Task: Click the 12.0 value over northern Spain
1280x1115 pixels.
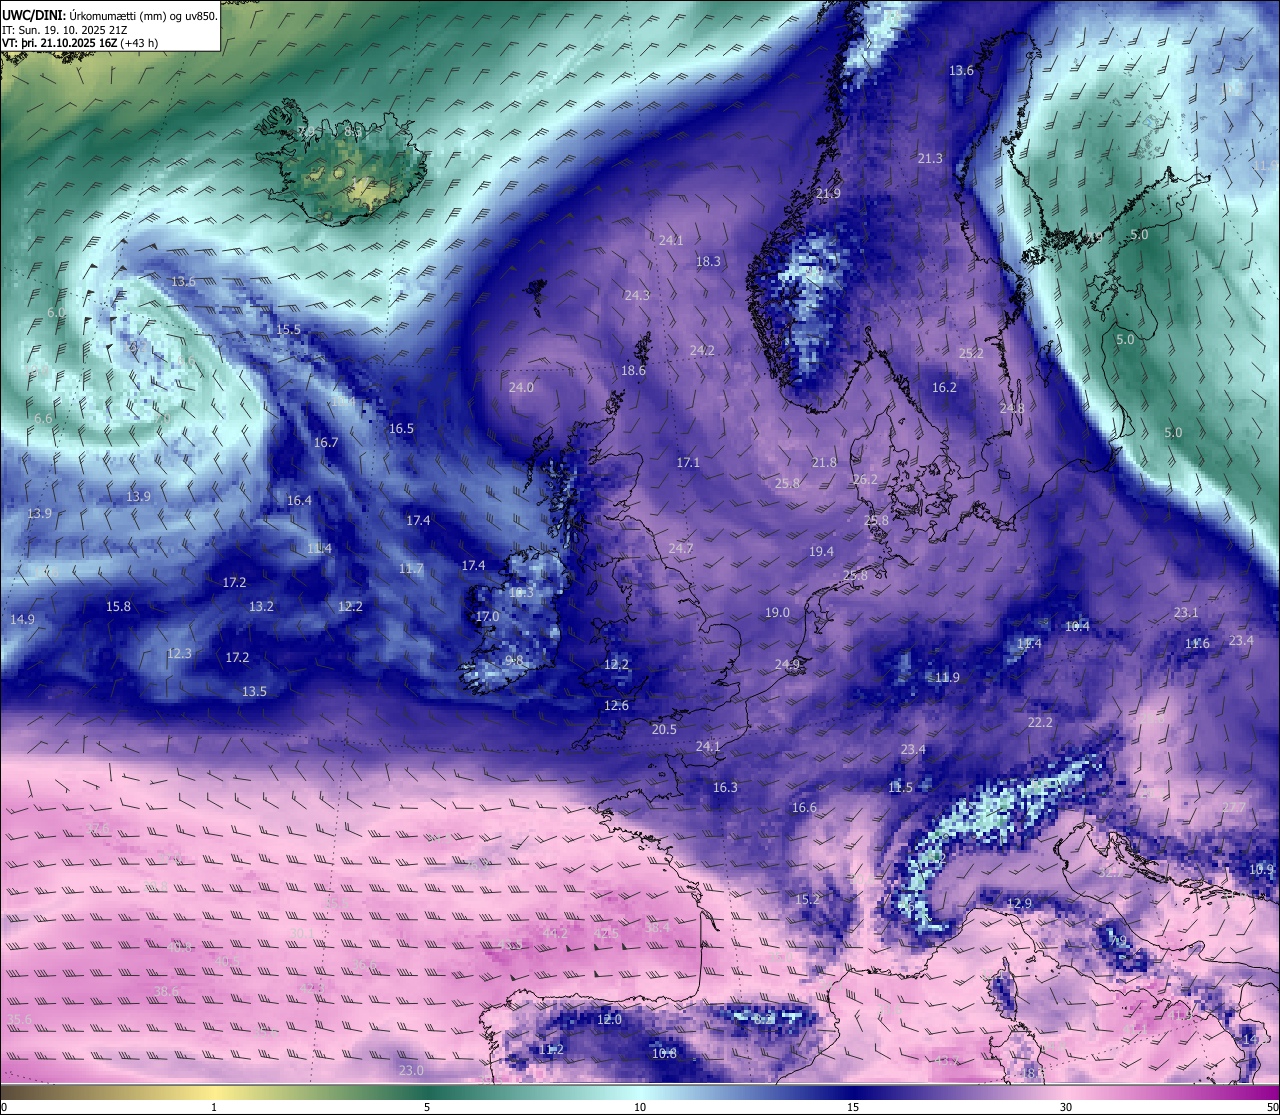Action: 609,1019
